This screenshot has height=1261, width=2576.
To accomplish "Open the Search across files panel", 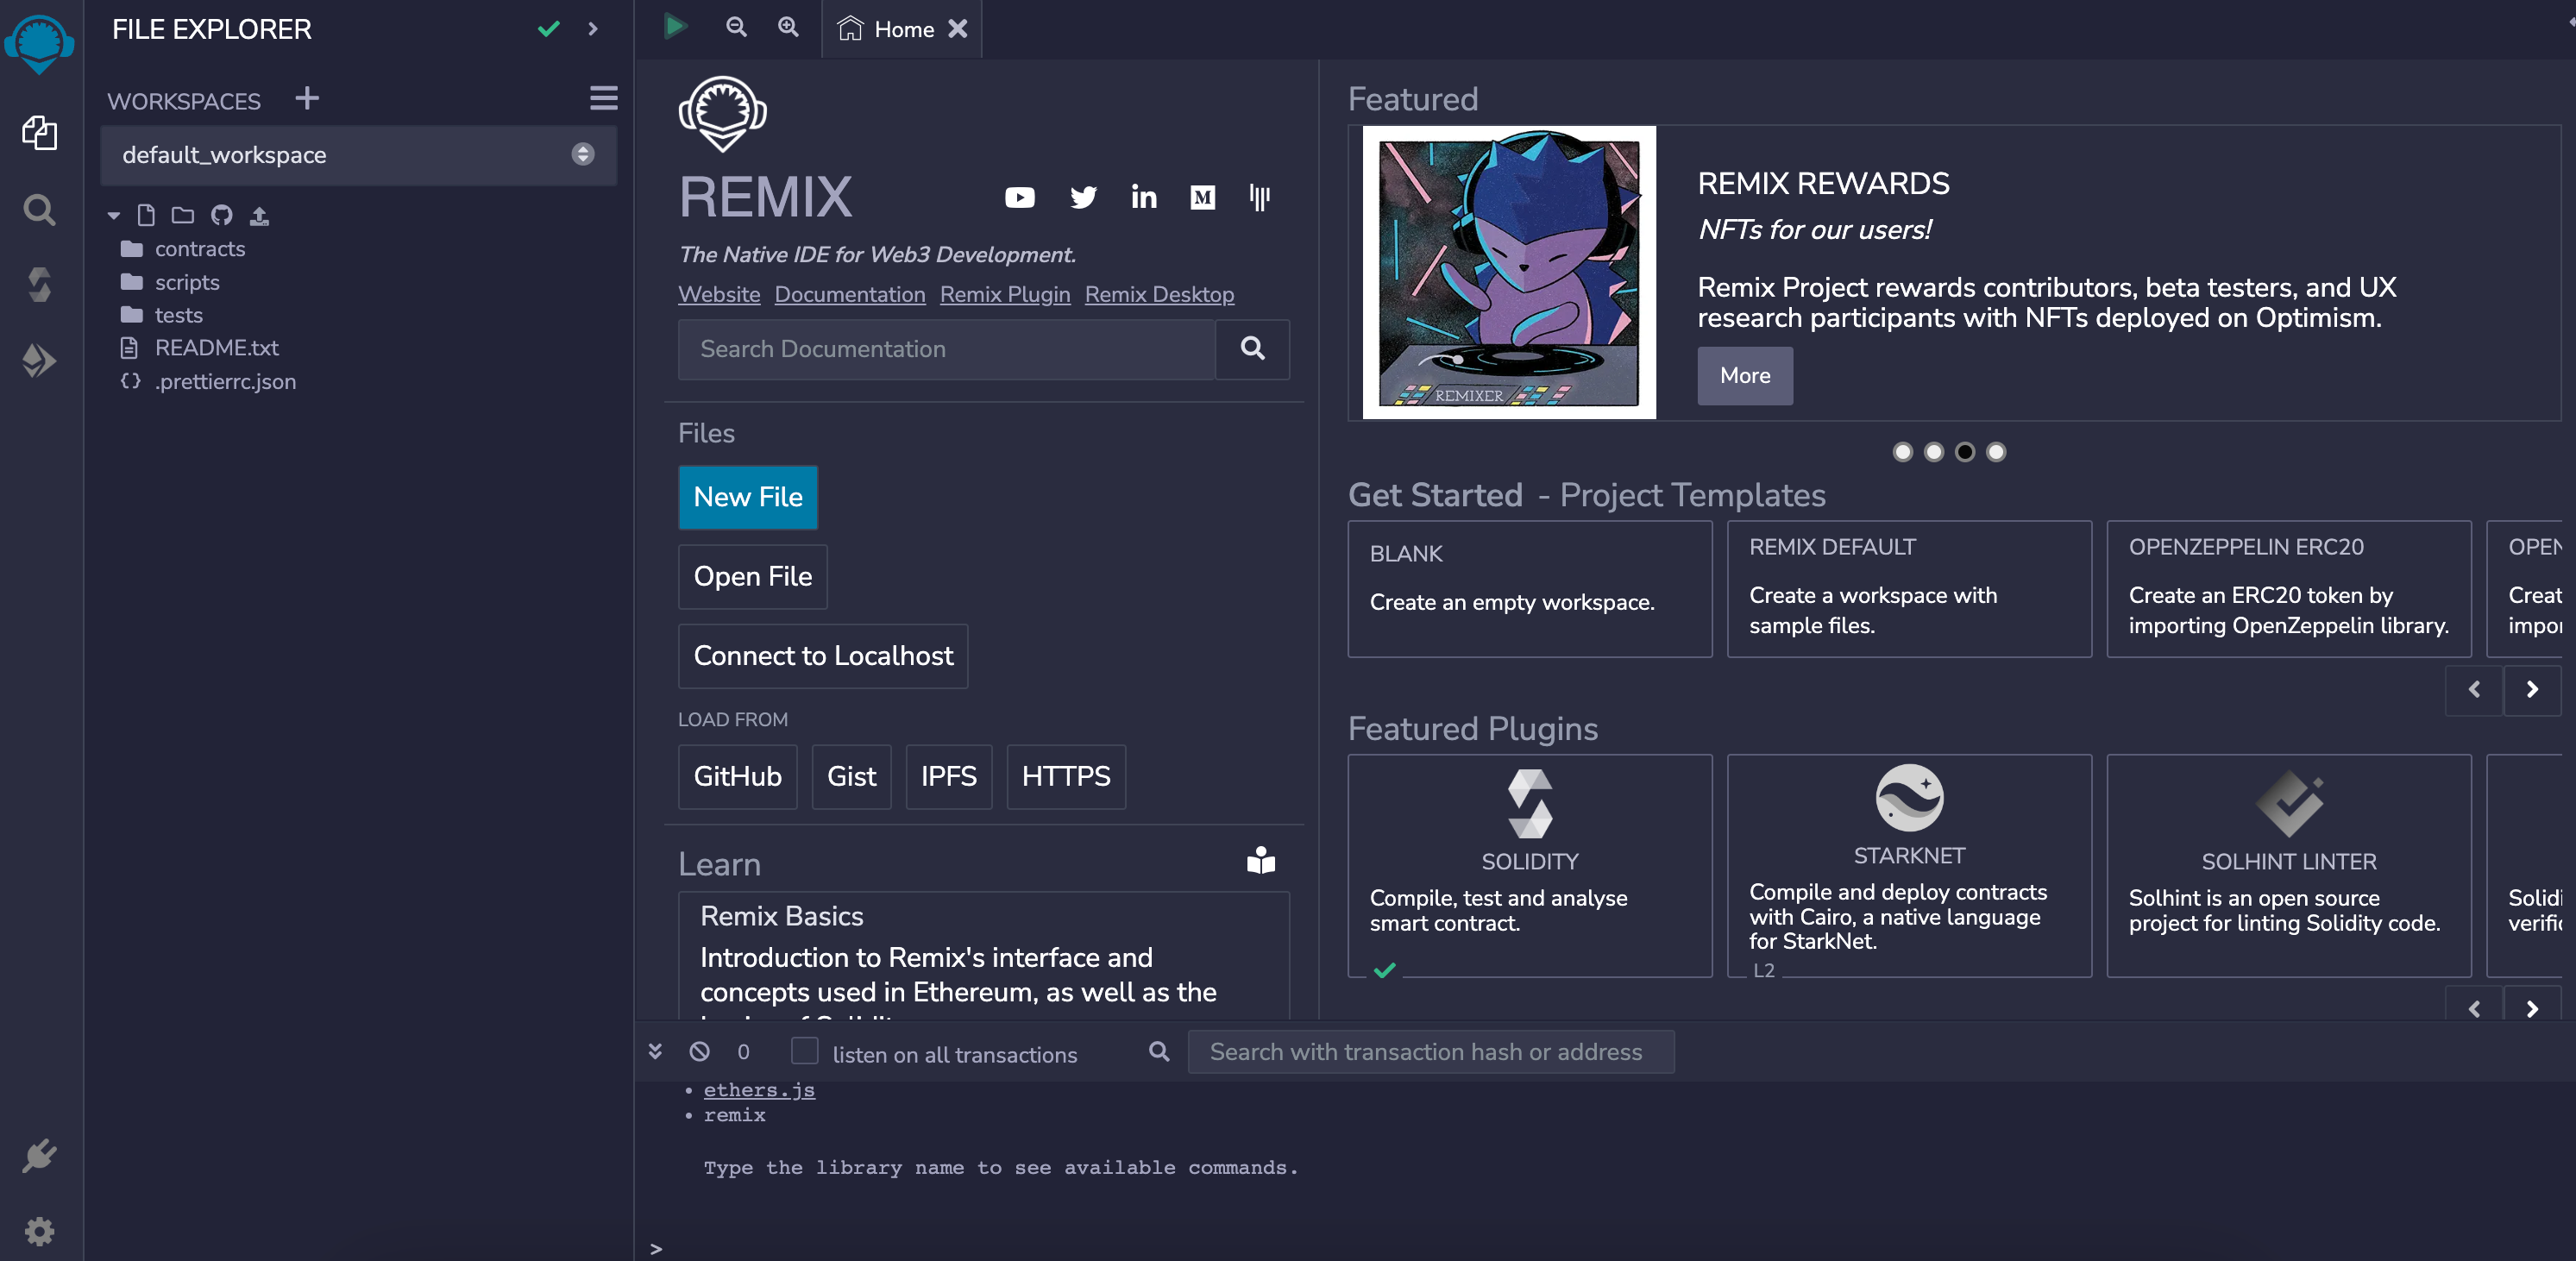I will pos(39,209).
